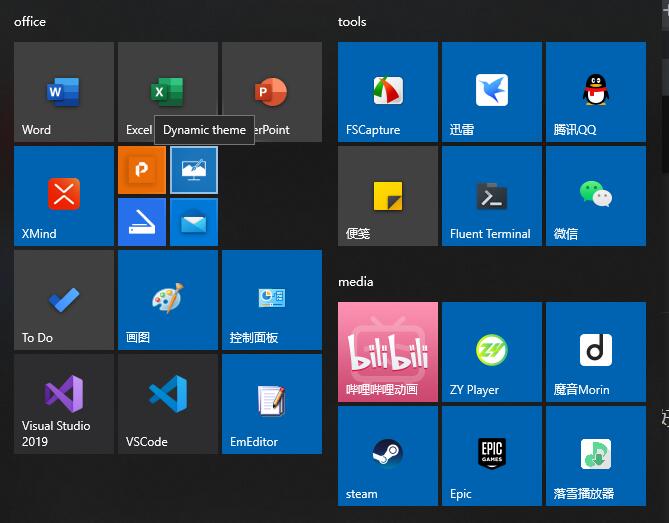Open the VSCode tile
Image resolution: width=669 pixels, height=523 pixels.
(x=167, y=403)
